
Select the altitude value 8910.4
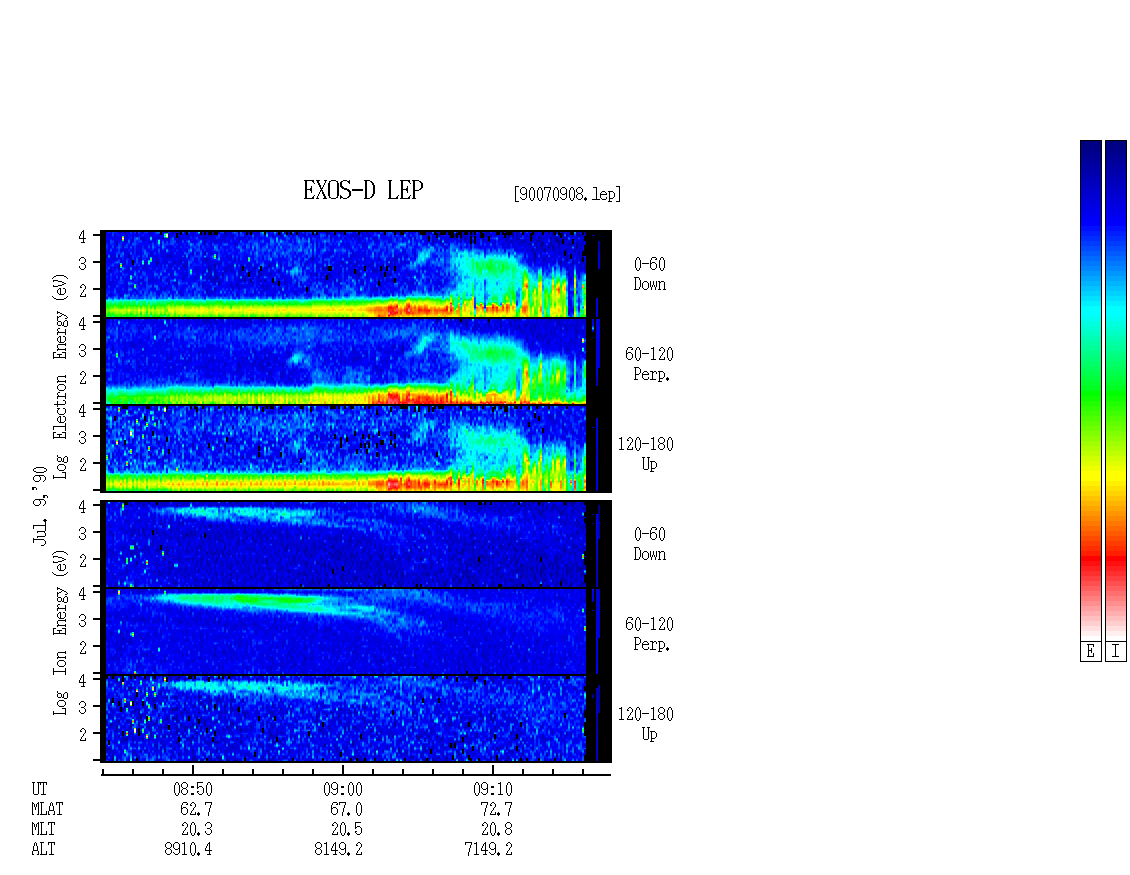188,849
